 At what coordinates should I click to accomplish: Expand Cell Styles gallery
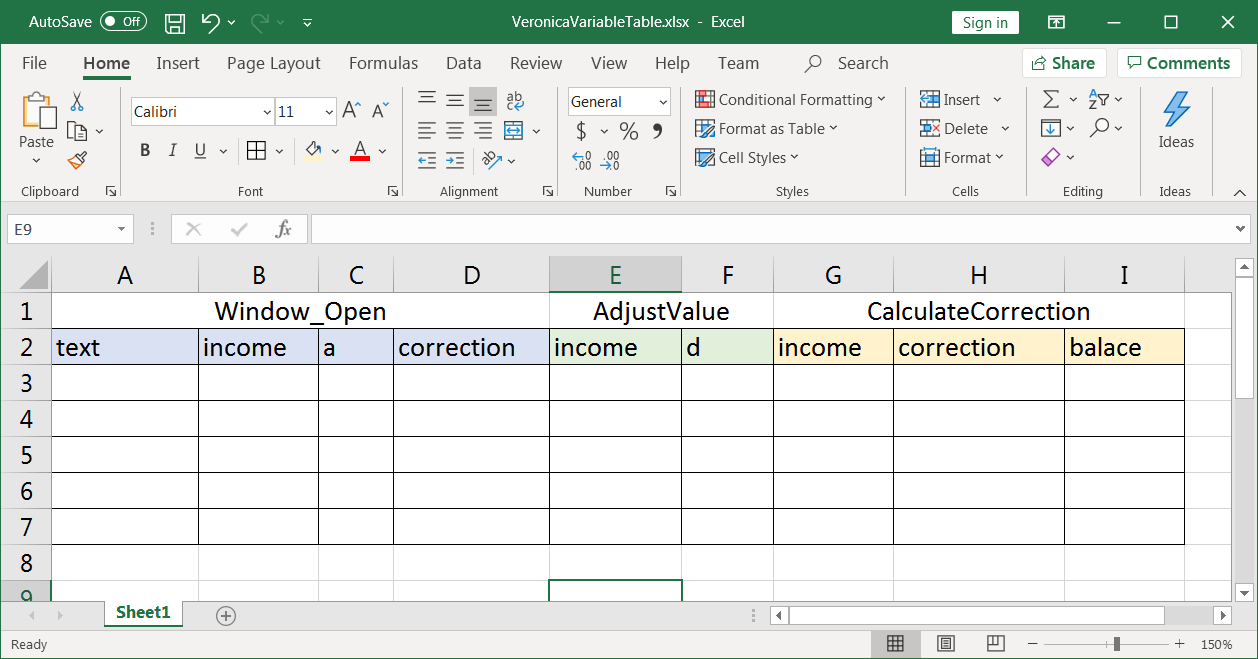pos(747,158)
